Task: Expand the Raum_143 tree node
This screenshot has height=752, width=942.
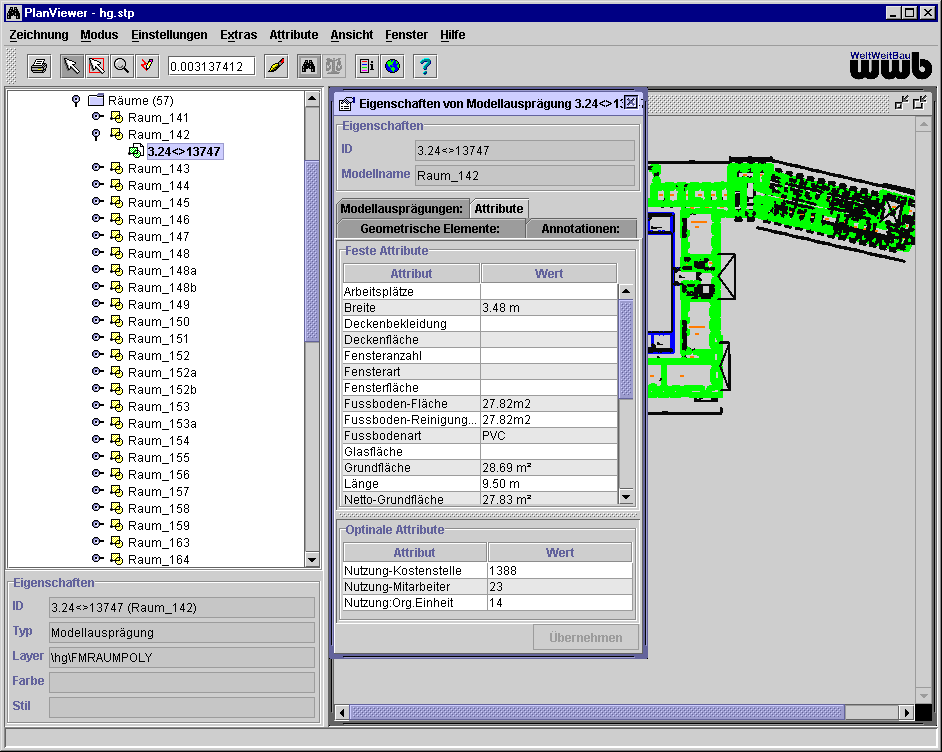Action: pos(97,168)
